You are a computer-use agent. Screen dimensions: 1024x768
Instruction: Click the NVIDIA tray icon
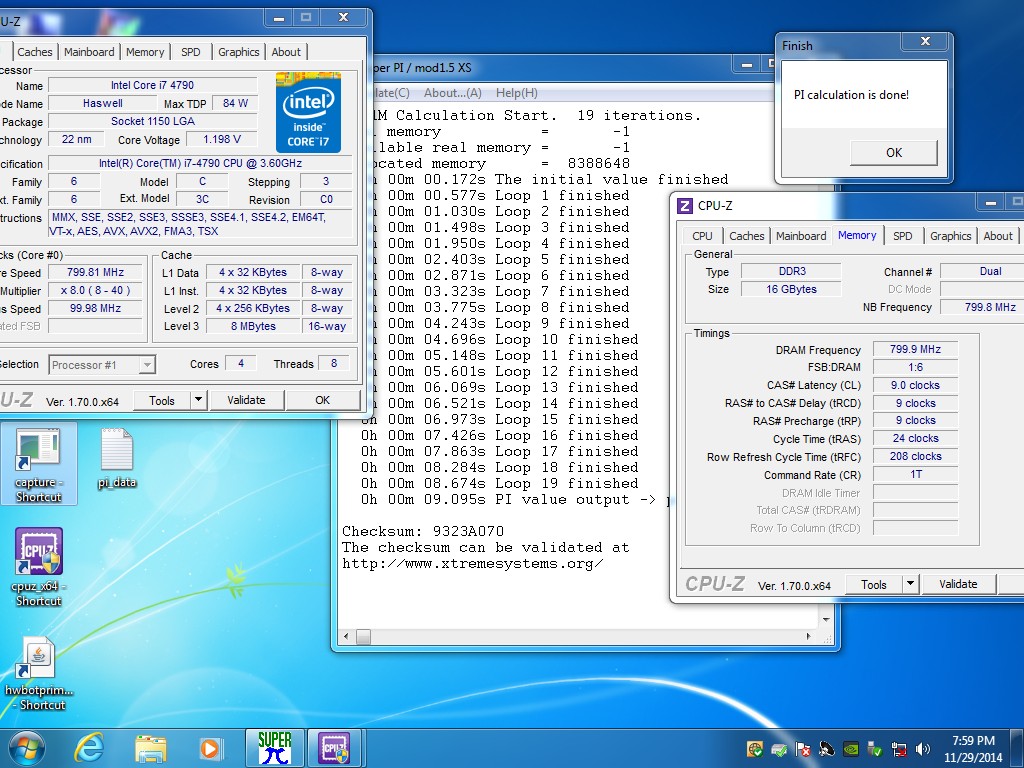pyautogui.click(x=851, y=749)
